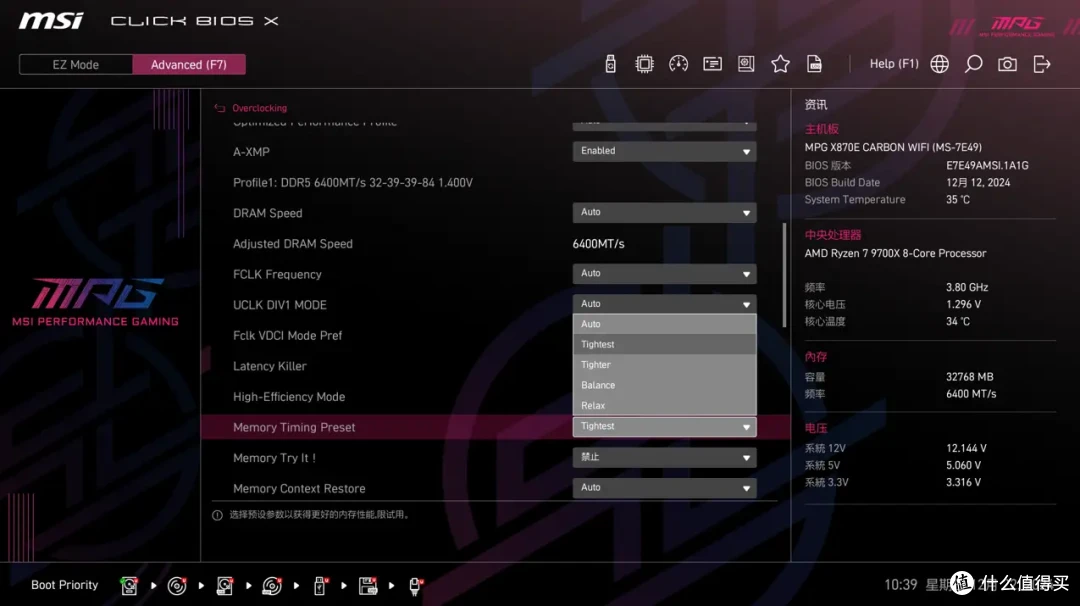Click the Profile1 DDR5 6400MT/s text
The width and height of the screenshot is (1080, 606).
(x=353, y=183)
